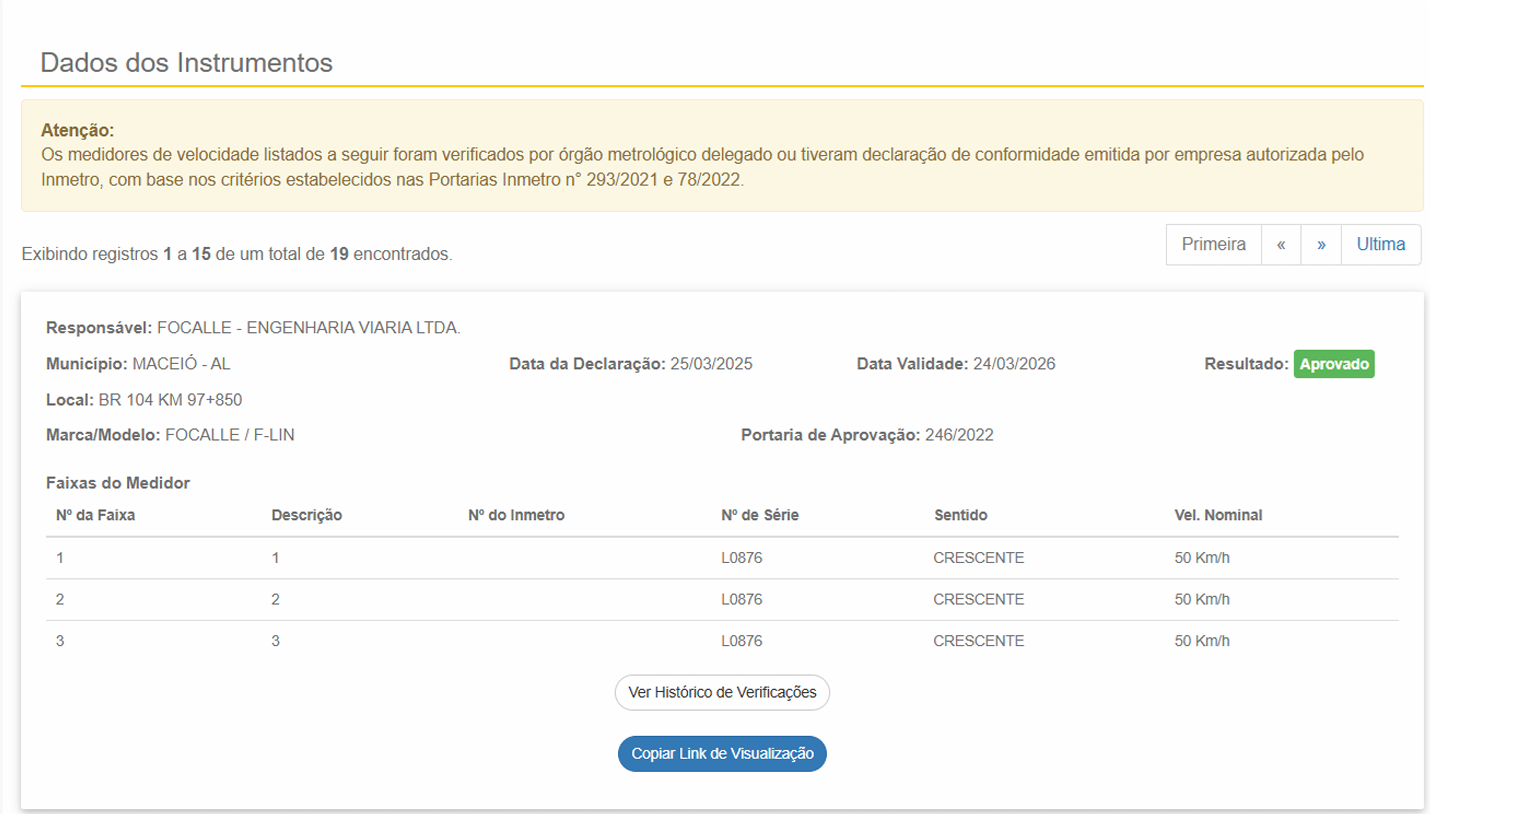Click the Faixas do Medidor heading
The height and width of the screenshot is (814, 1536).
click(x=118, y=483)
